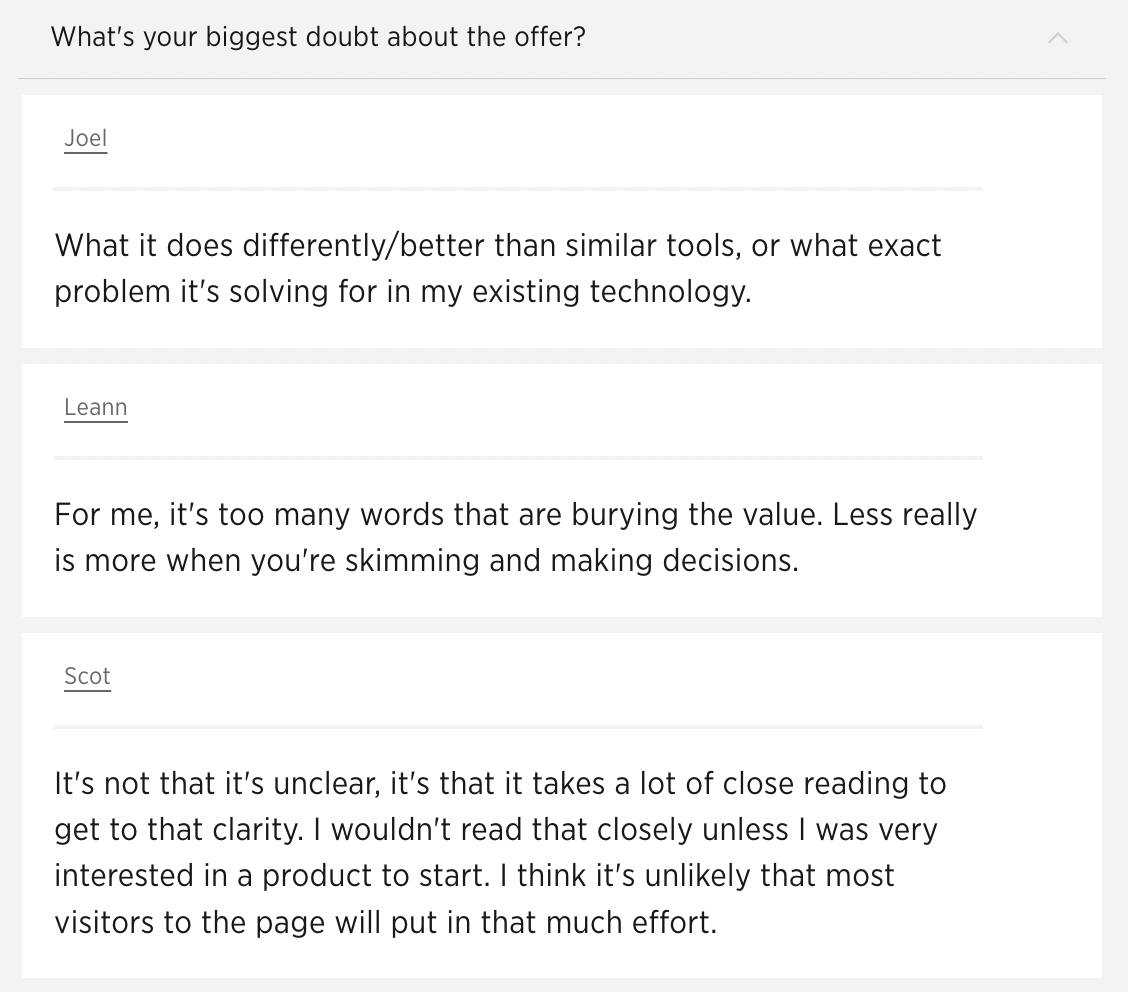The width and height of the screenshot is (1128, 992).
Task: Click the gray gap between Joel and Leann cards
Action: [x=564, y=355]
